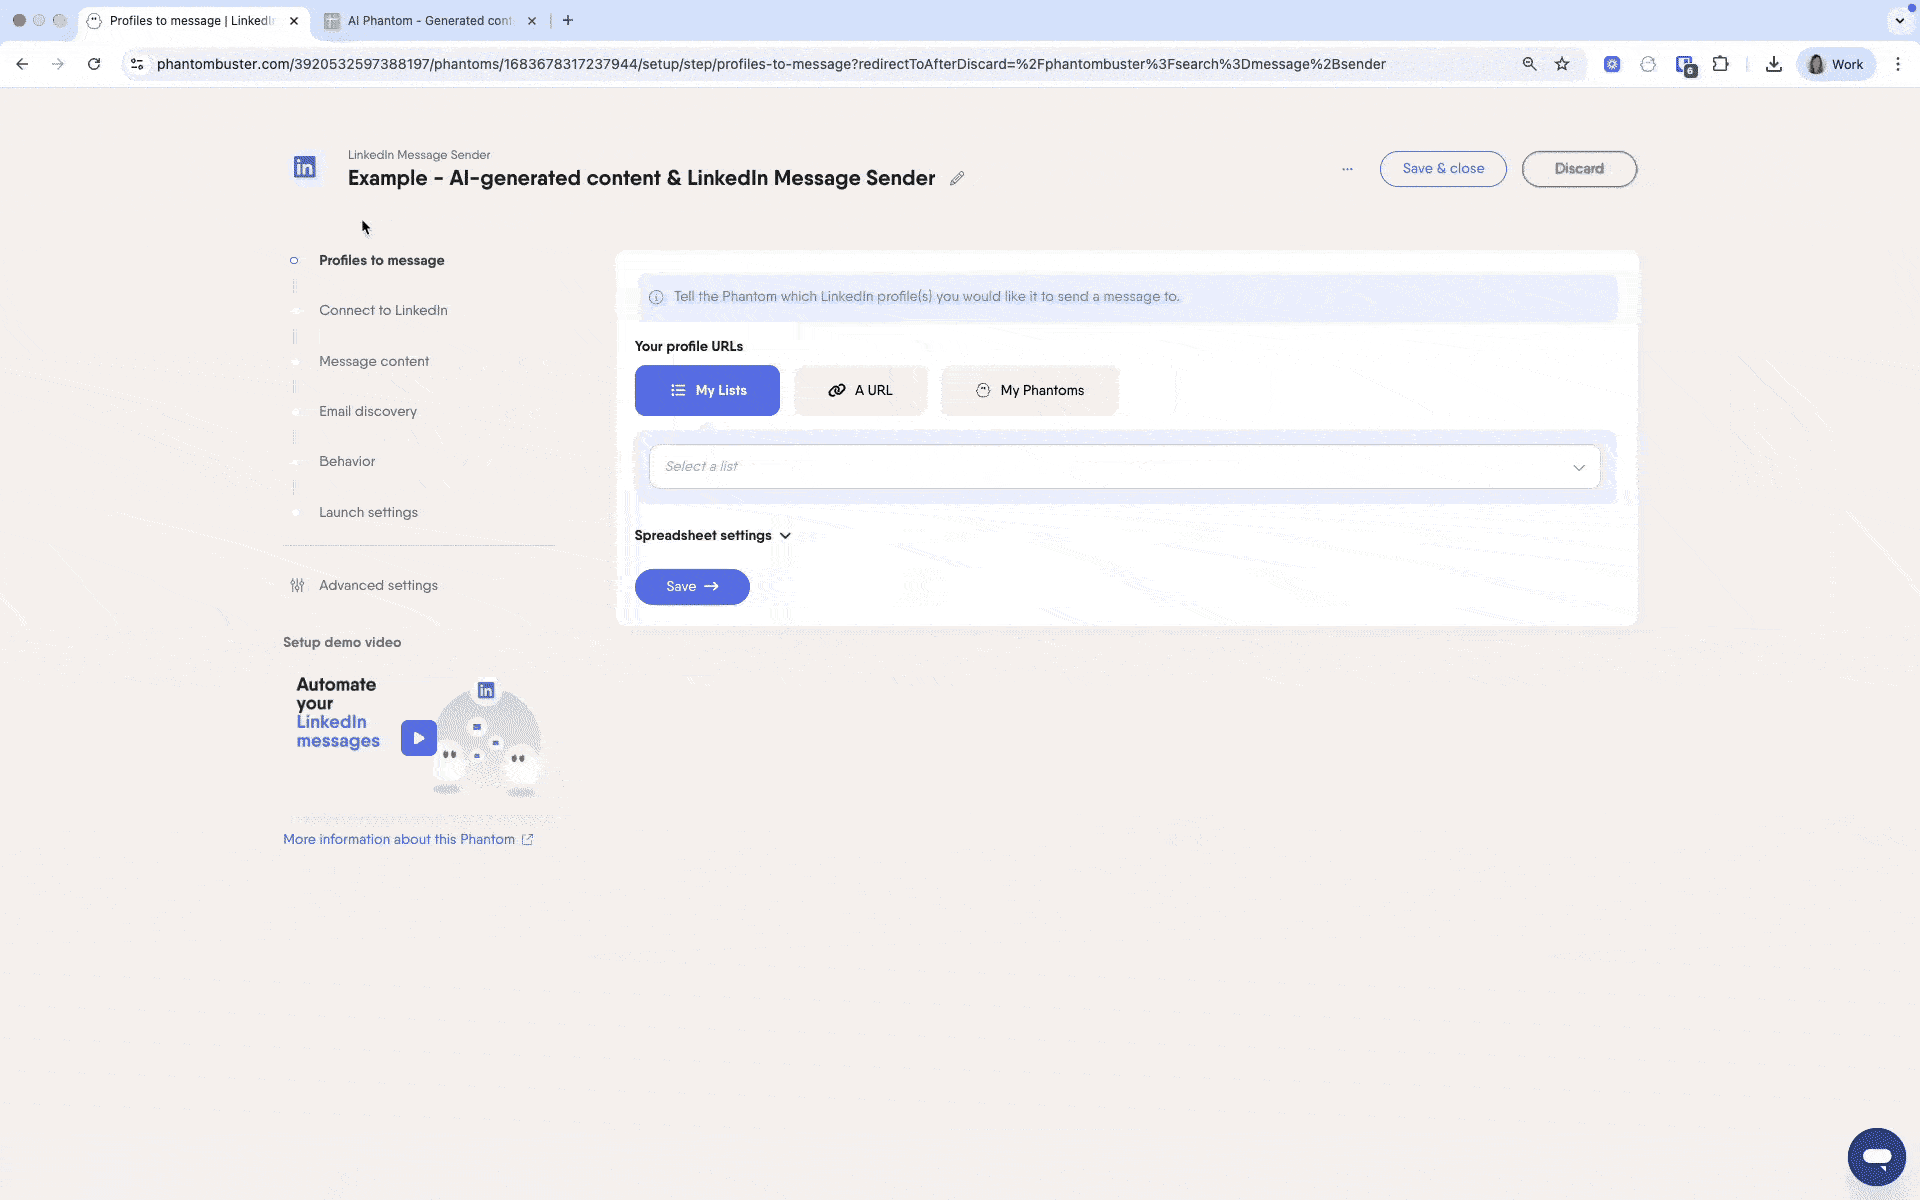Click the chevron on the list dropdown
Image resolution: width=1920 pixels, height=1200 pixels.
[1579, 467]
